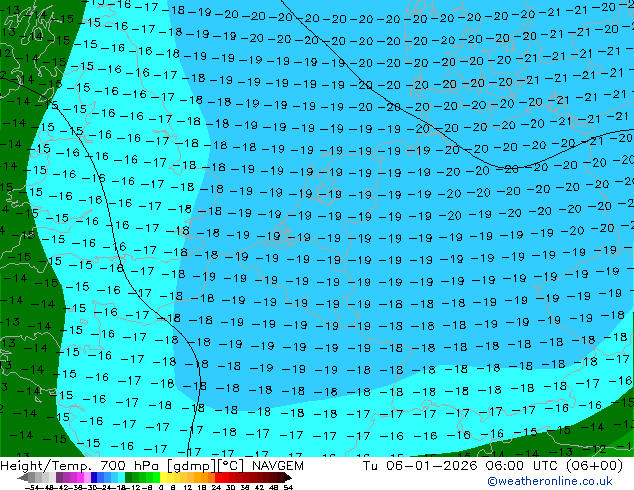Click the '24' legend scale label

[x=216, y=487]
